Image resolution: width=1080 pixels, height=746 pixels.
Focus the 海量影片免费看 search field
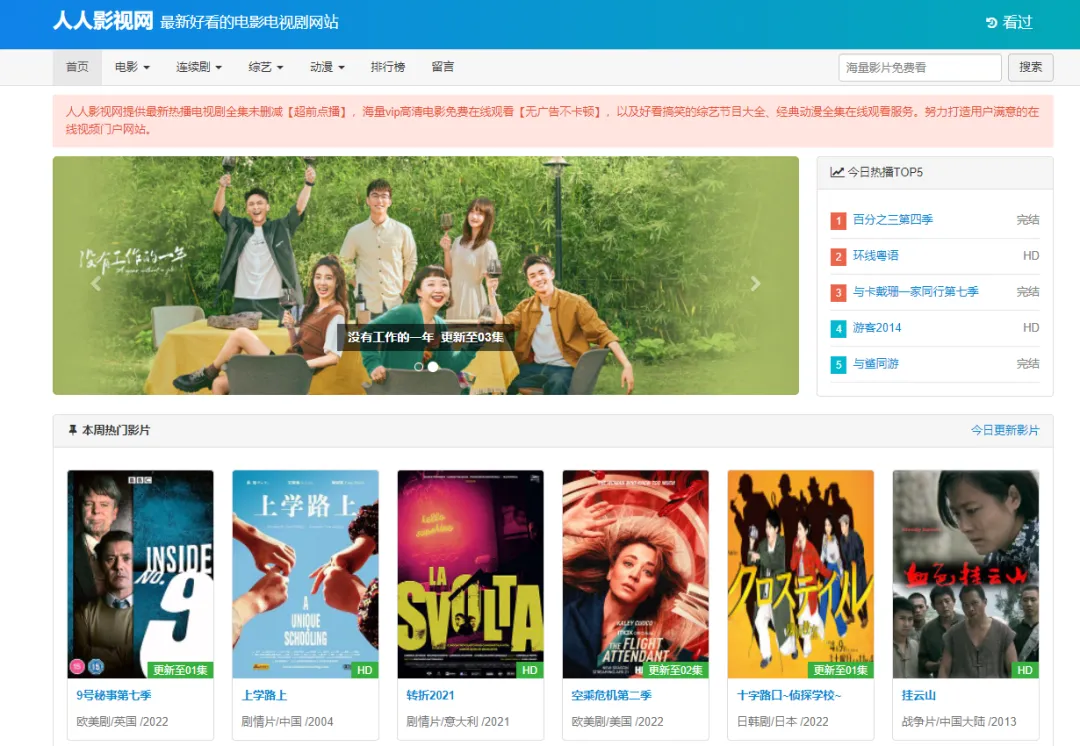[x=920, y=68]
